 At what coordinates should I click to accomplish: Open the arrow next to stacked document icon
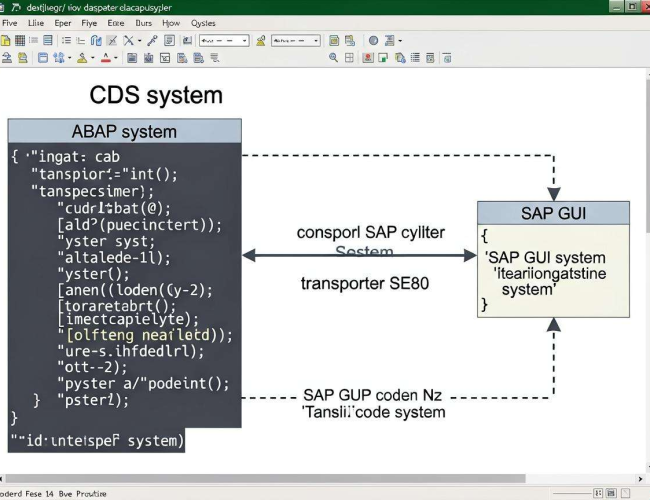click(x=400, y=41)
